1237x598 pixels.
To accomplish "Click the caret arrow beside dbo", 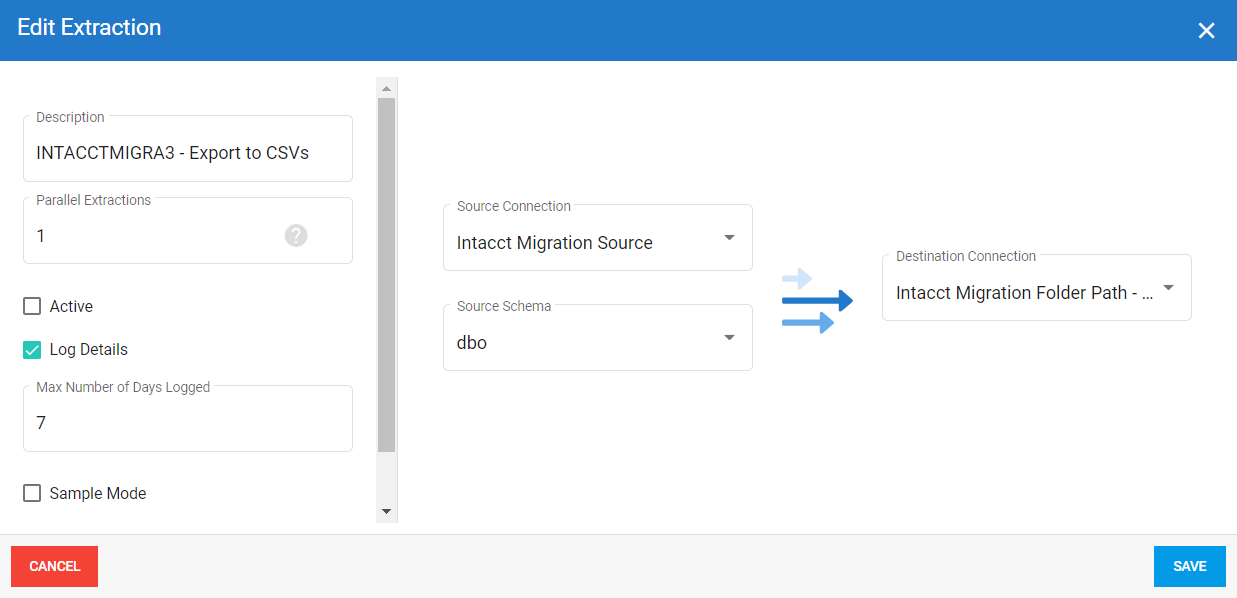I will pyautogui.click(x=729, y=338).
